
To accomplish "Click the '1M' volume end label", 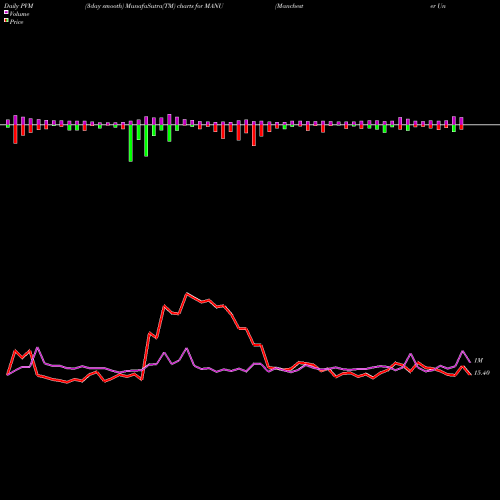I will click(x=478, y=360).
